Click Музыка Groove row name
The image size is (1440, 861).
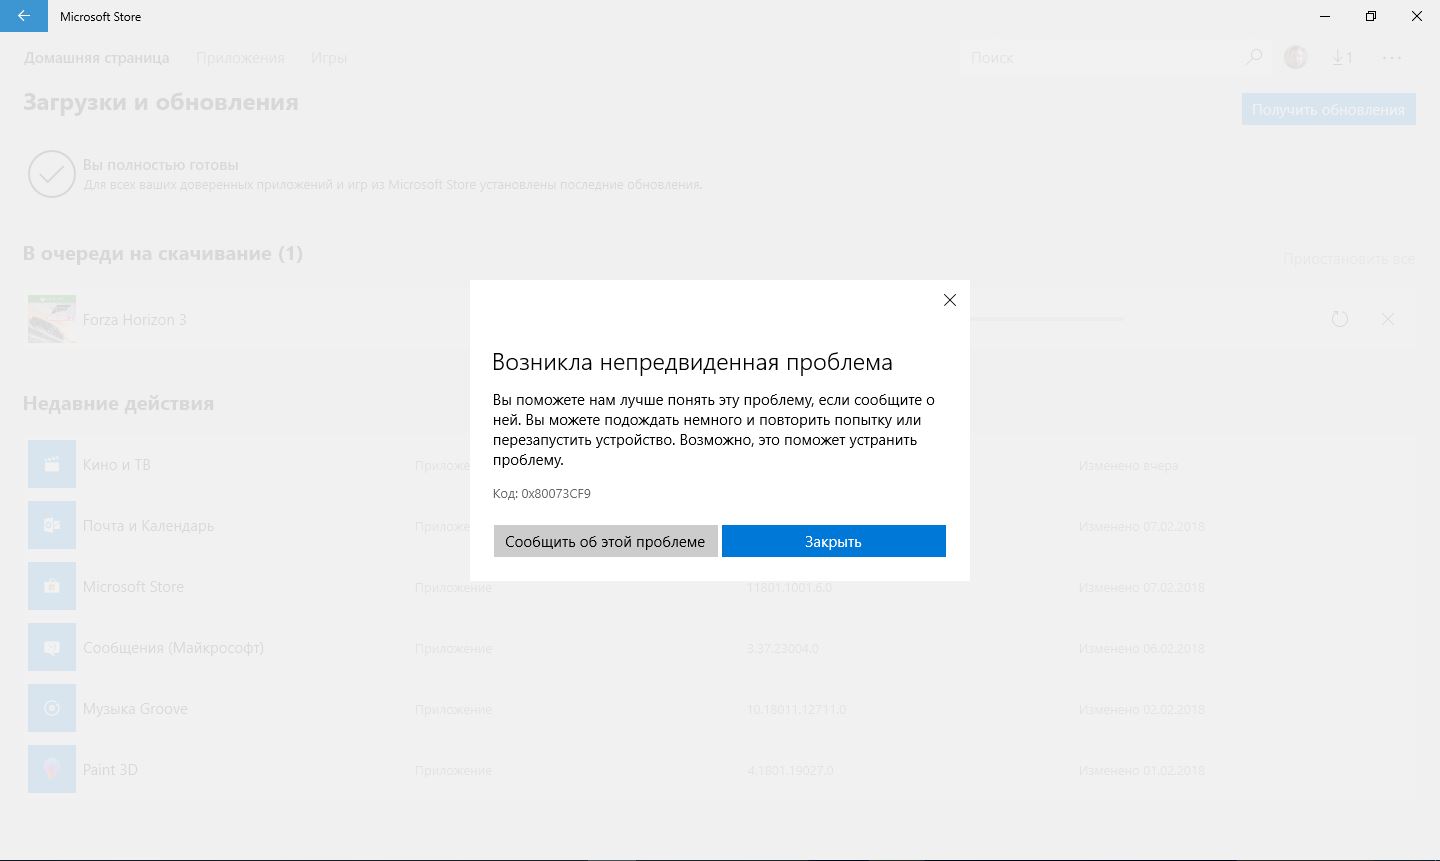pyautogui.click(x=135, y=709)
